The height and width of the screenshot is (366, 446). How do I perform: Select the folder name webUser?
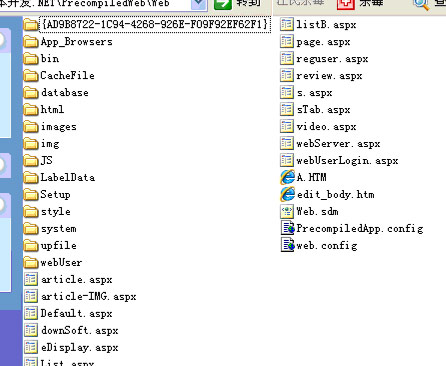(61, 263)
